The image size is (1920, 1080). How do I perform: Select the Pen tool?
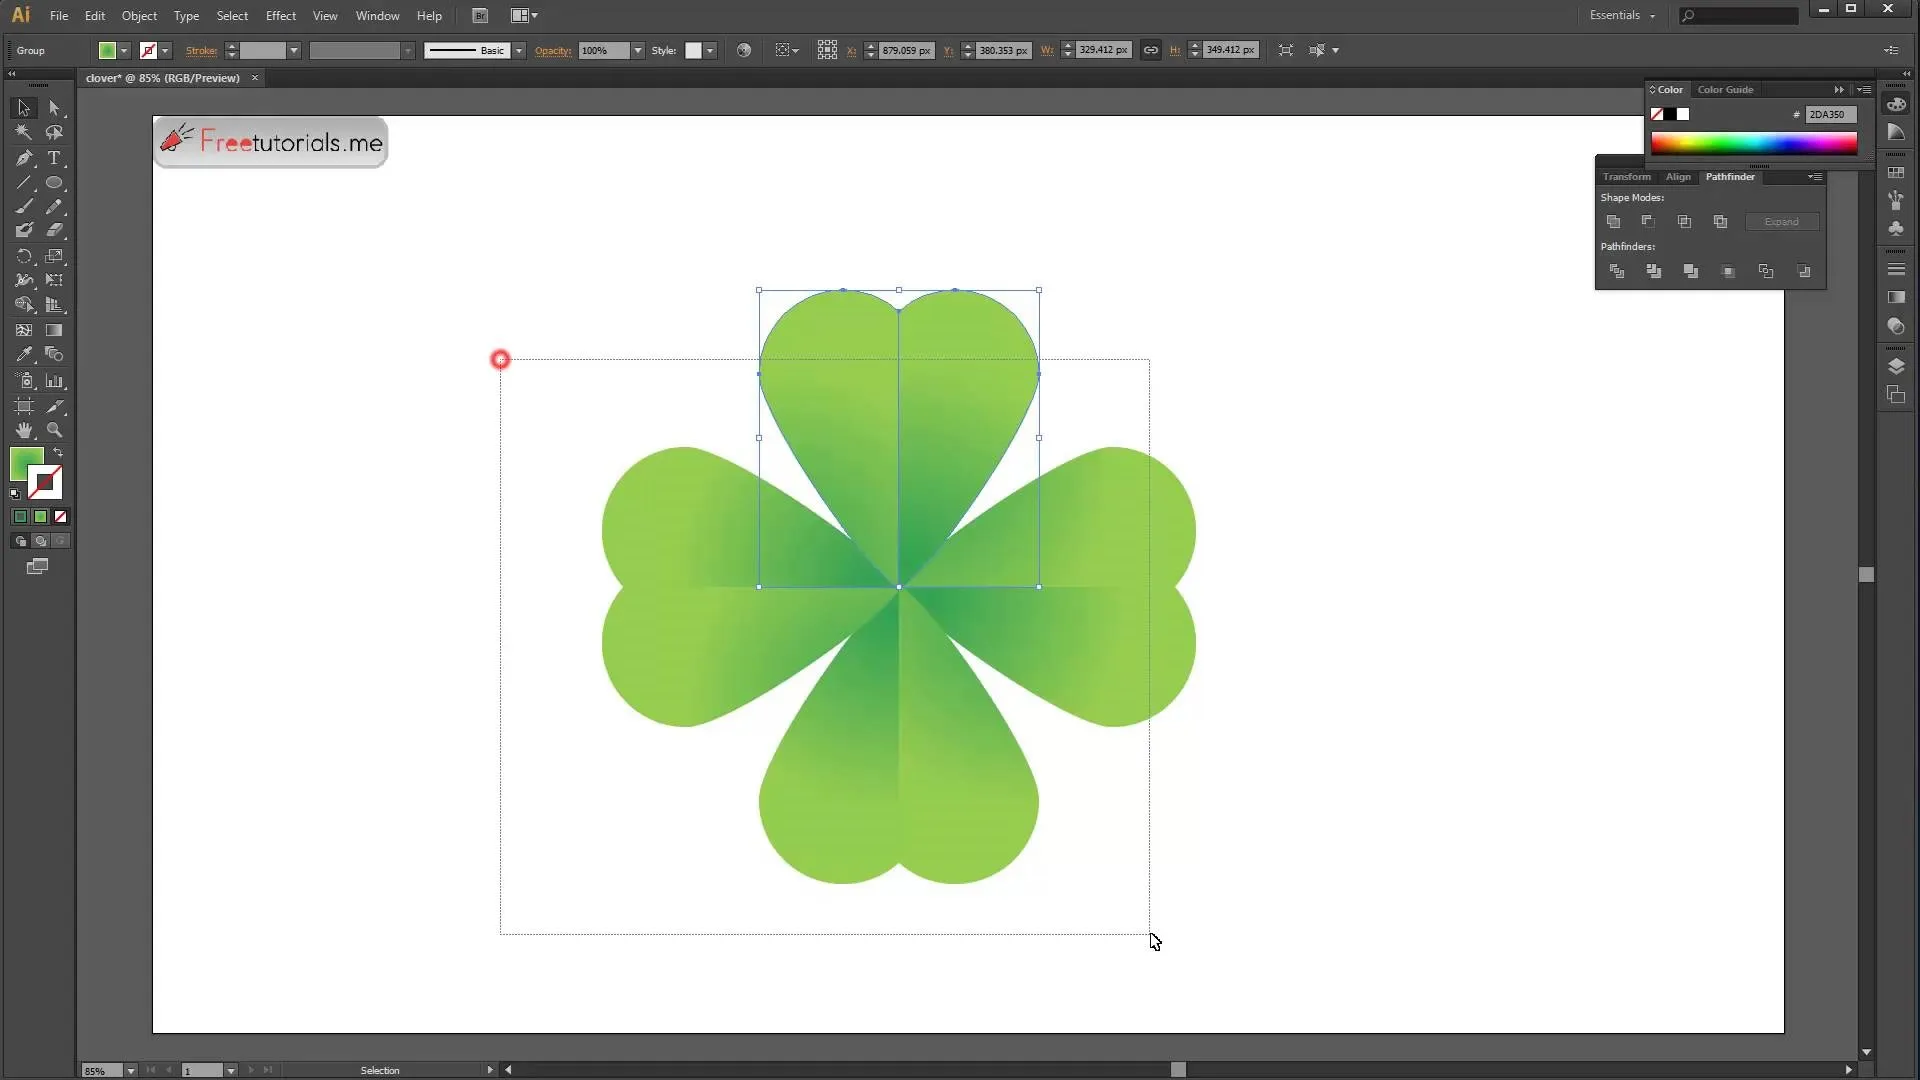pos(24,158)
